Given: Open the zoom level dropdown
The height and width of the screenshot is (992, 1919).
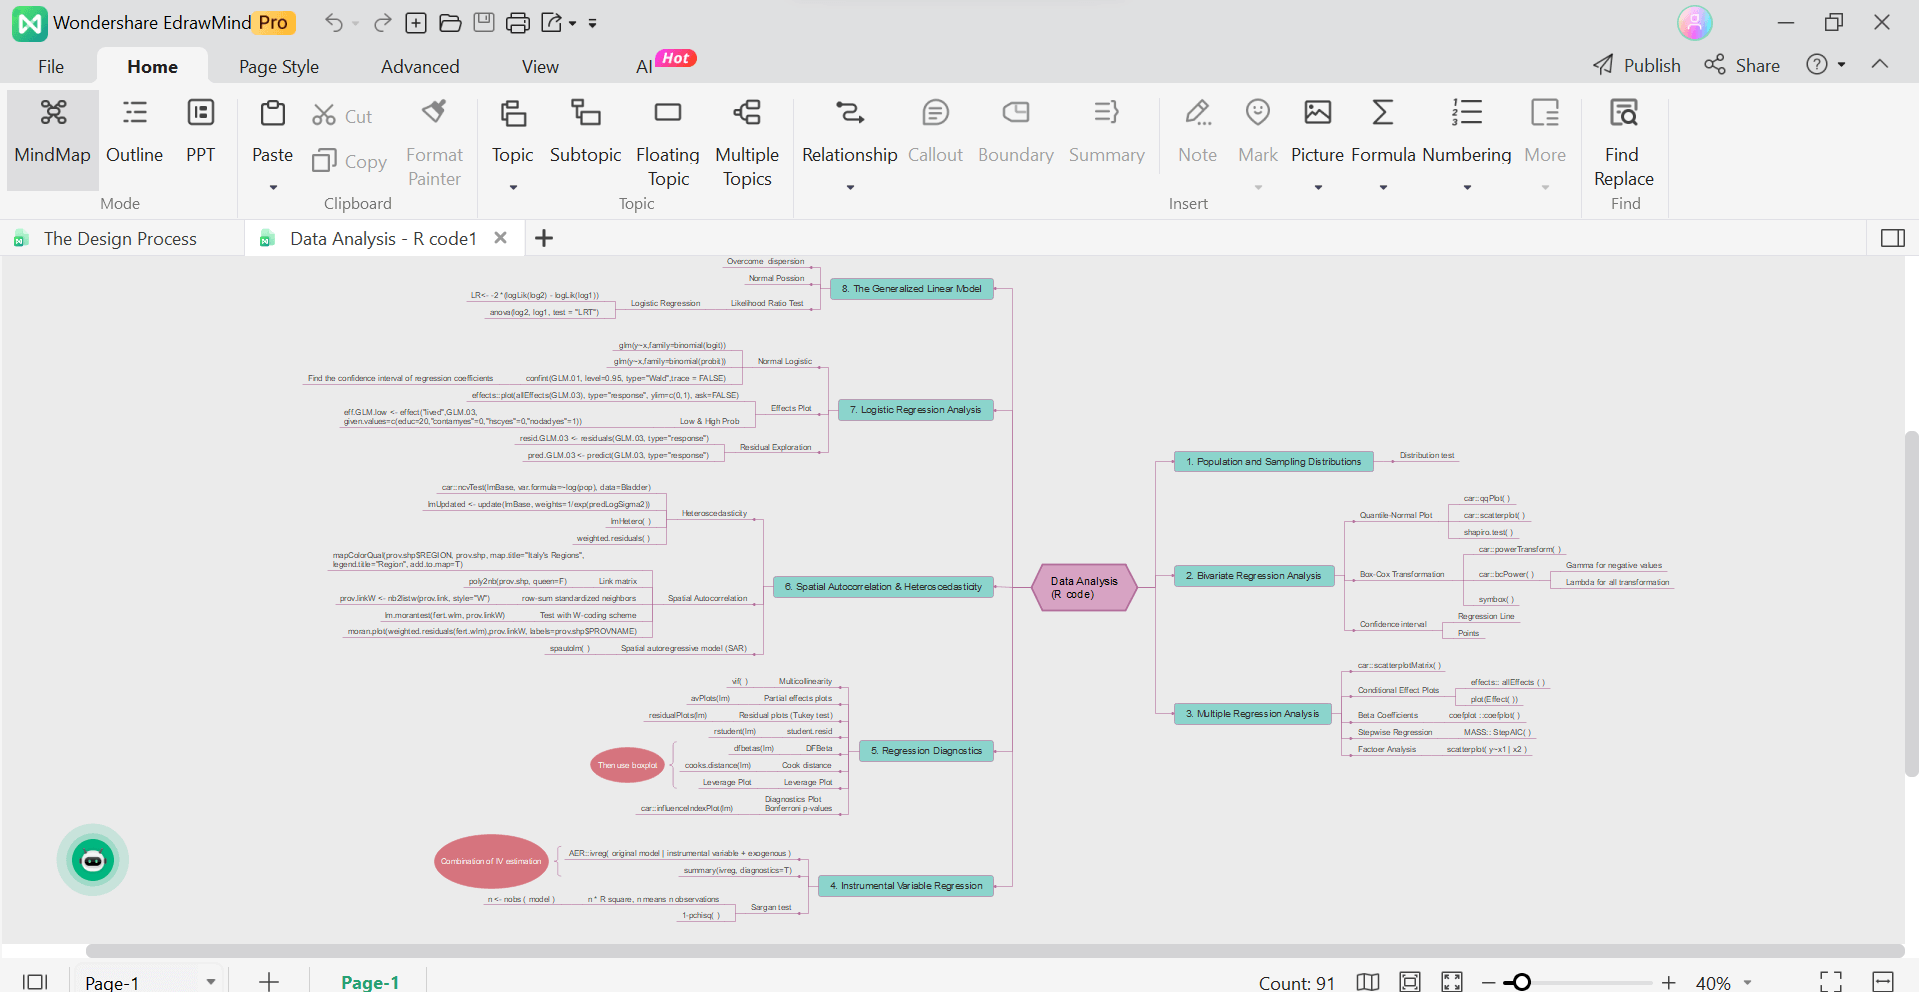Looking at the screenshot, I should [x=1747, y=983].
